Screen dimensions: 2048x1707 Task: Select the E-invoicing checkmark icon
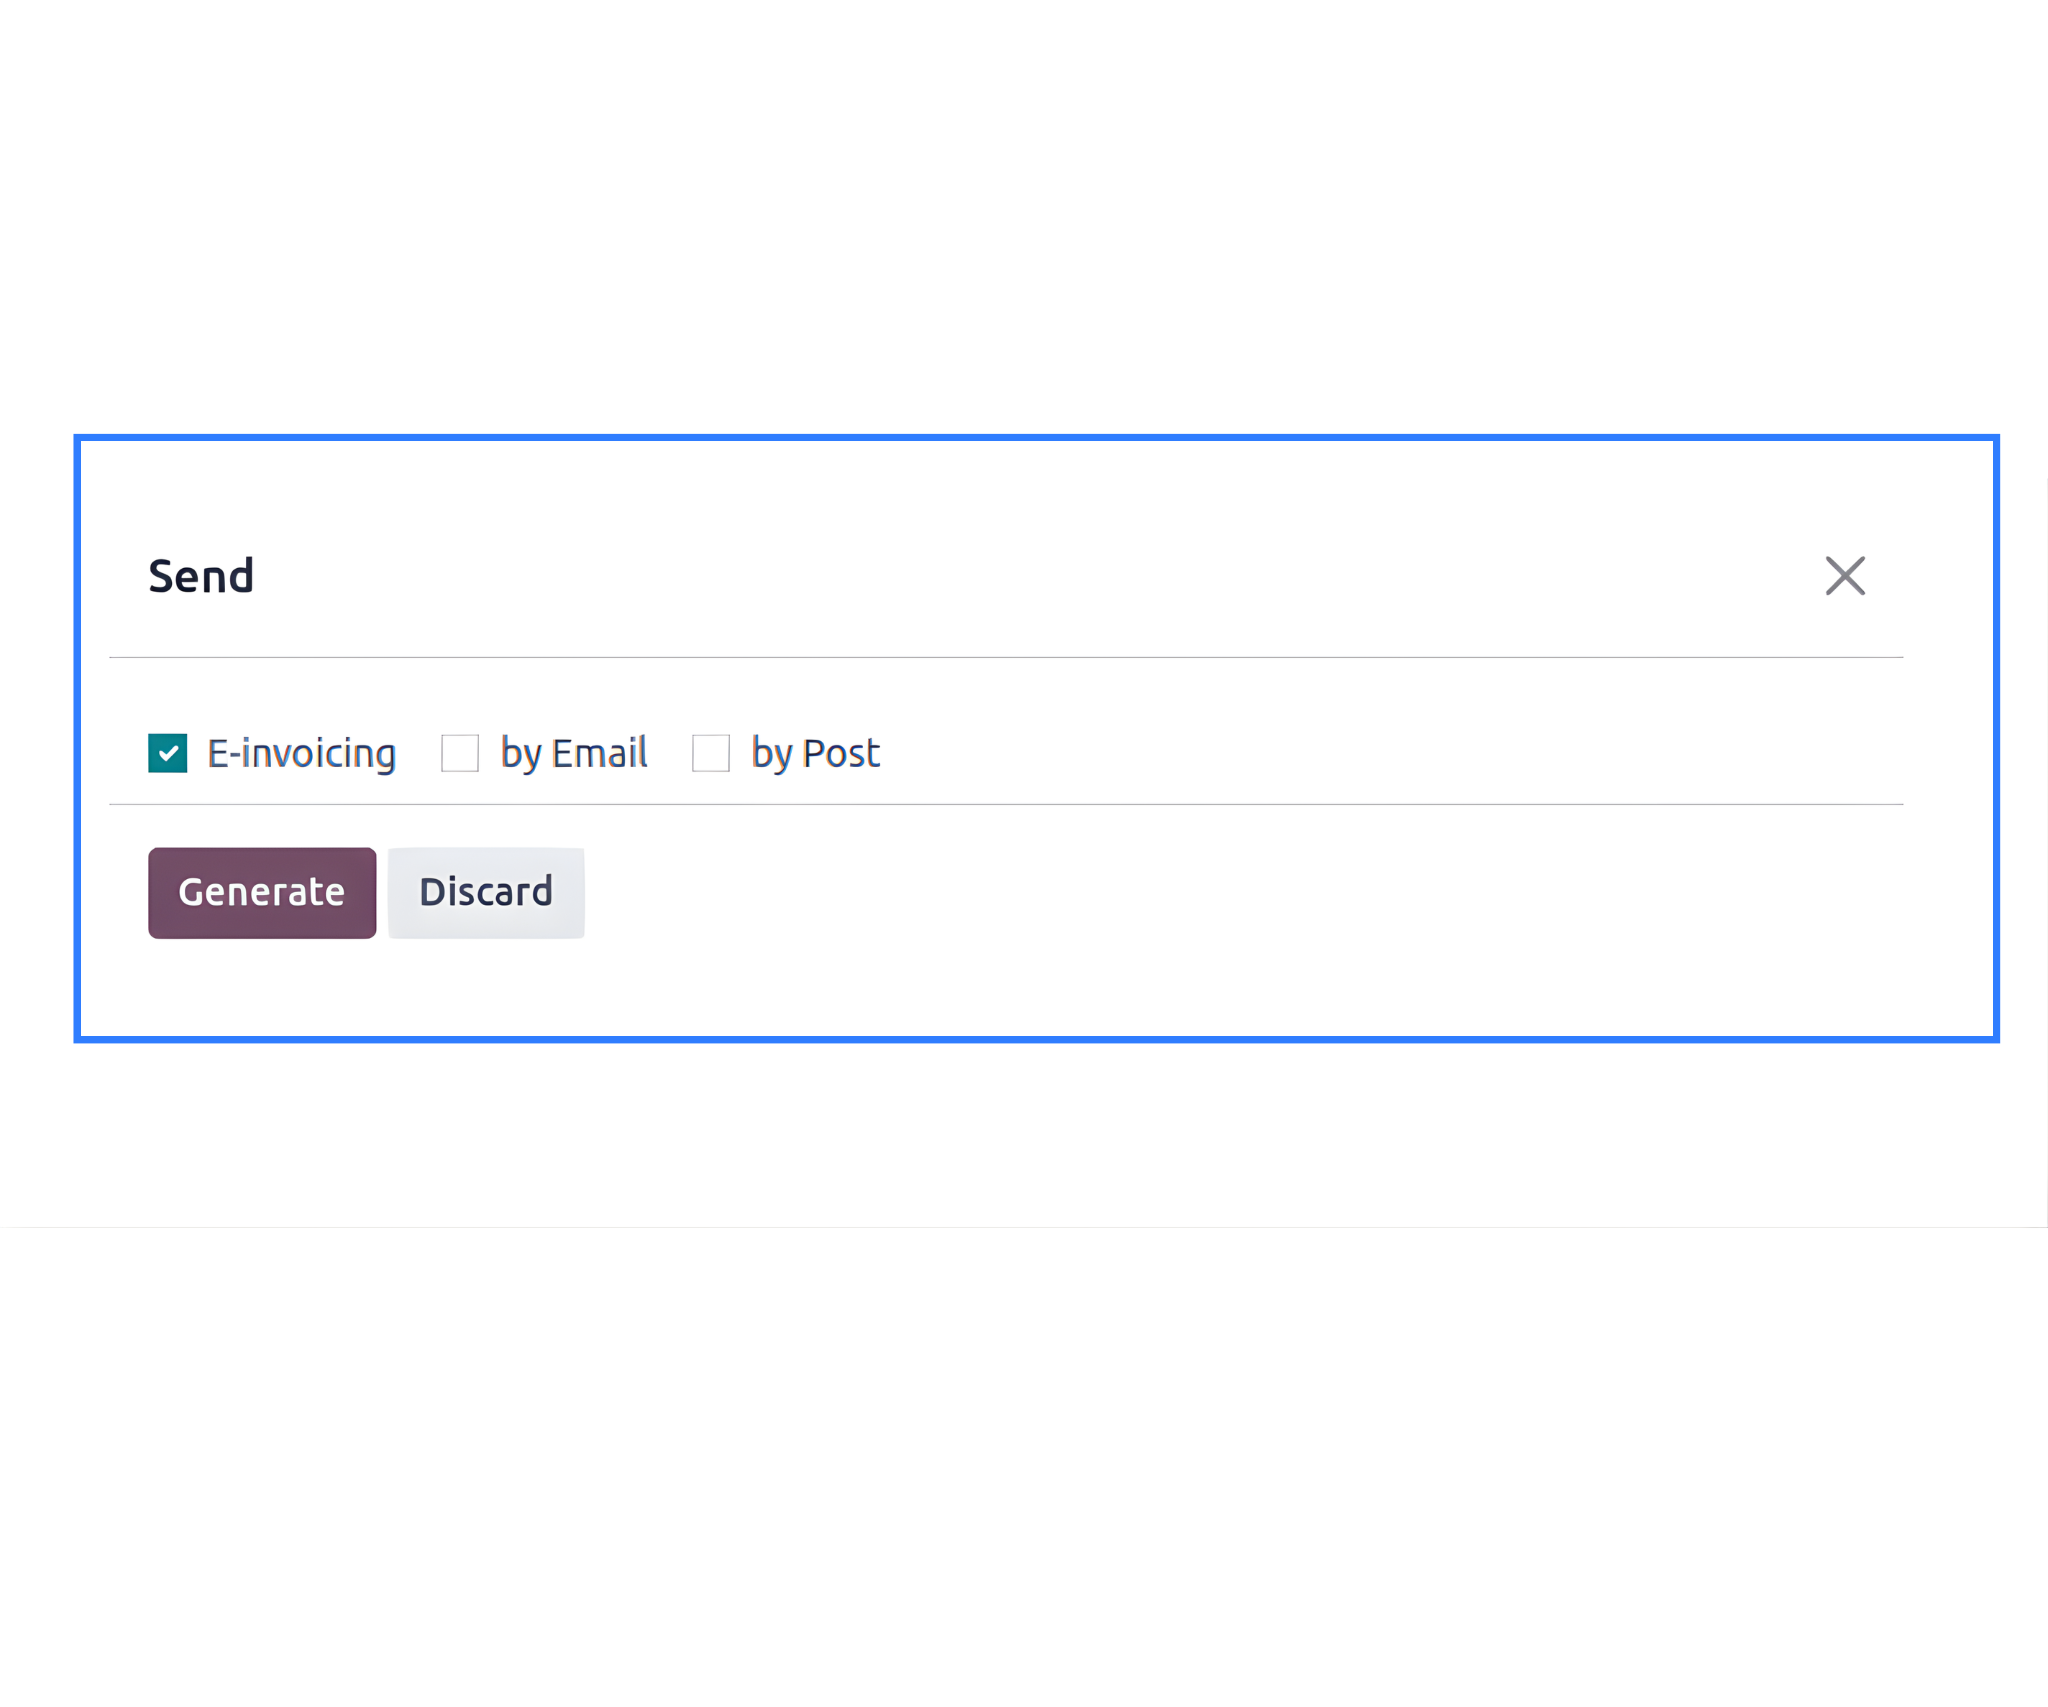[x=166, y=753]
